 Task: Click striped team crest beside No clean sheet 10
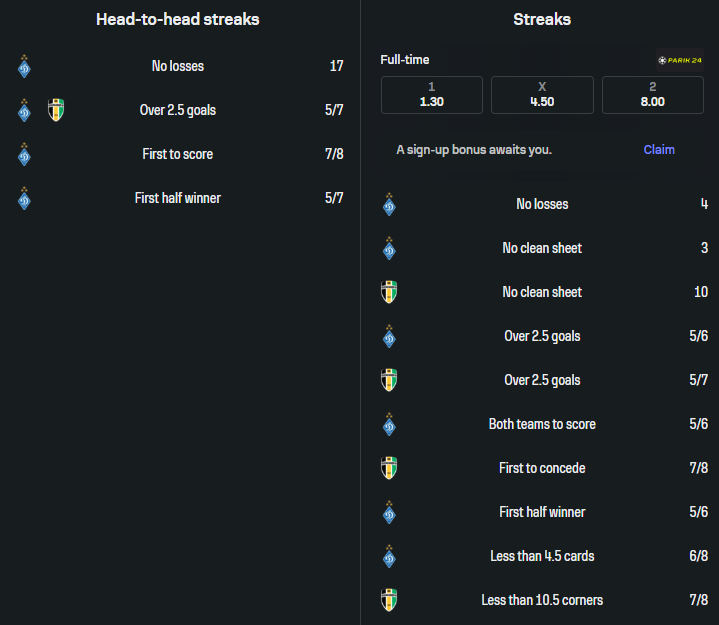(390, 292)
